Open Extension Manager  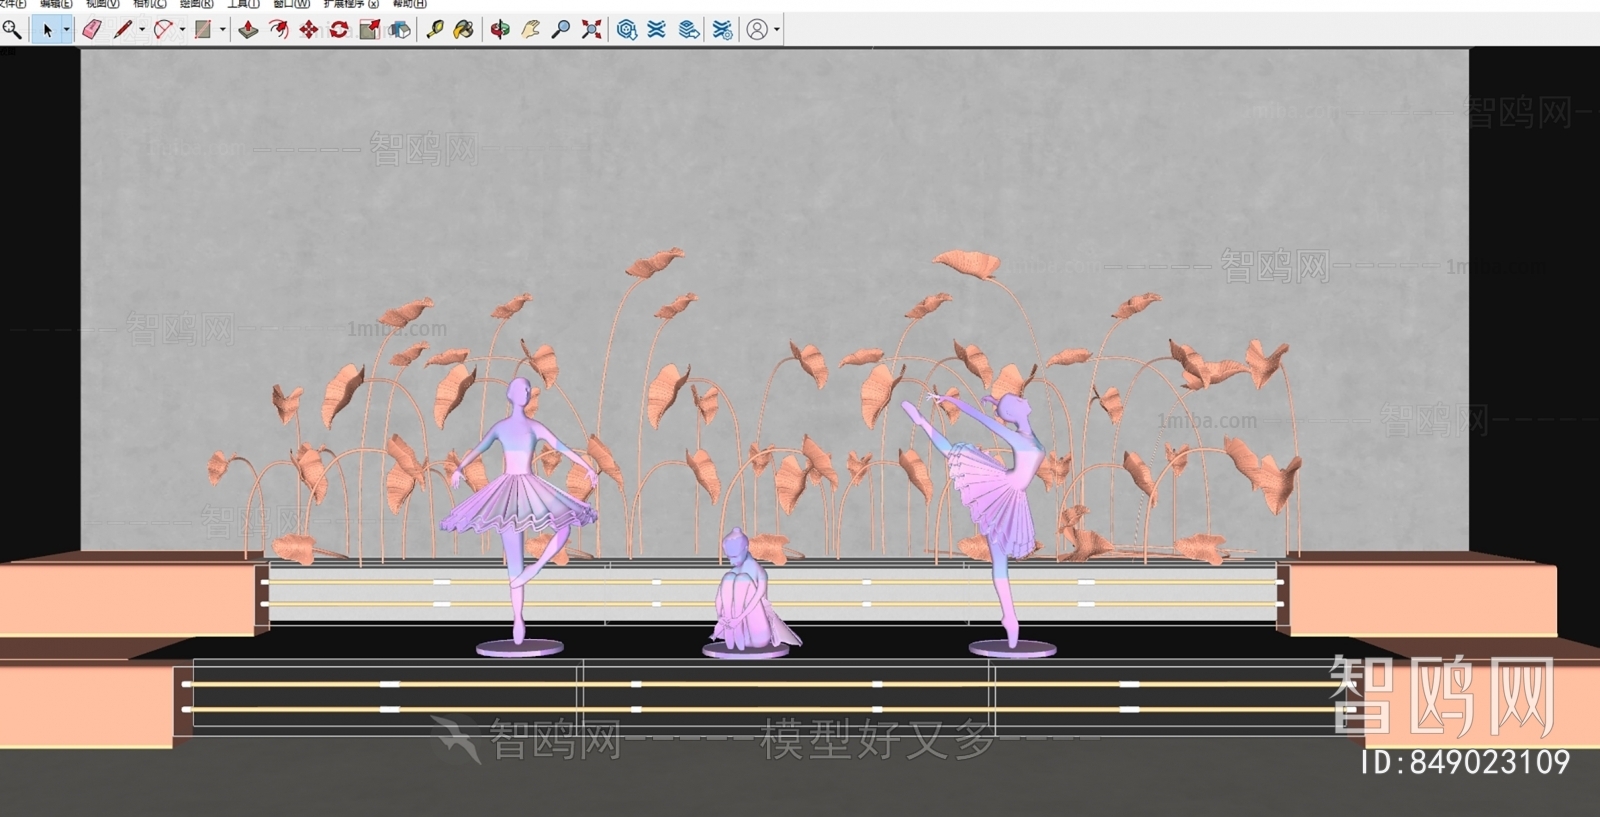722,30
